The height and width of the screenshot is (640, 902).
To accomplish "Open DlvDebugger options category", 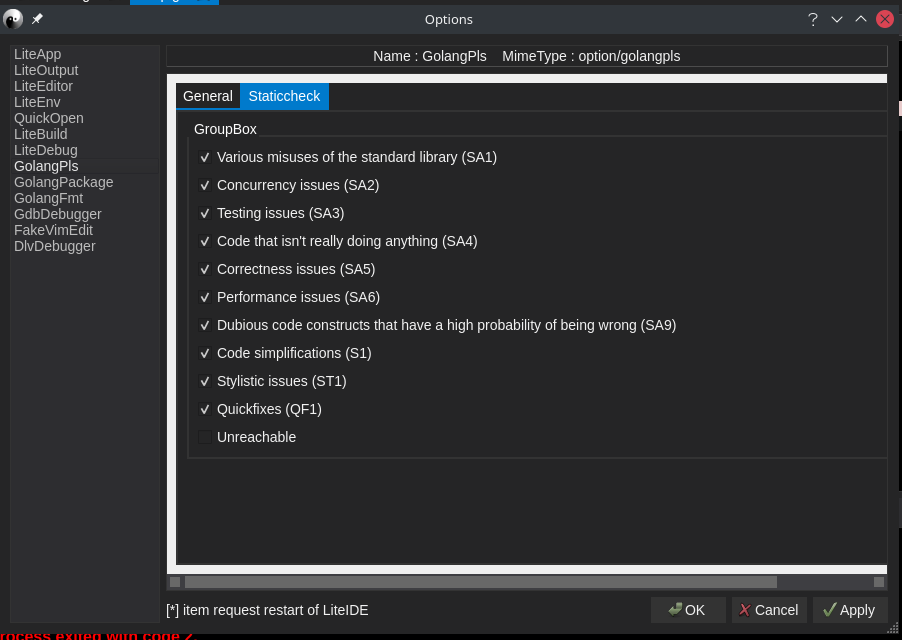I will pos(85,246).
